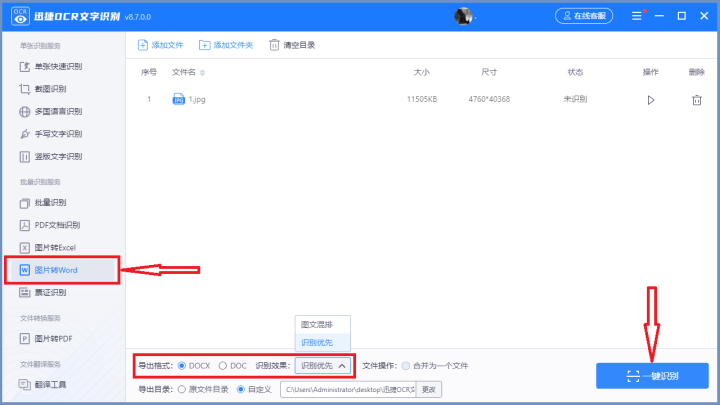This screenshot has width=720, height=405.
Task: Click the 添加文件 toolbar button
Action: coord(160,45)
